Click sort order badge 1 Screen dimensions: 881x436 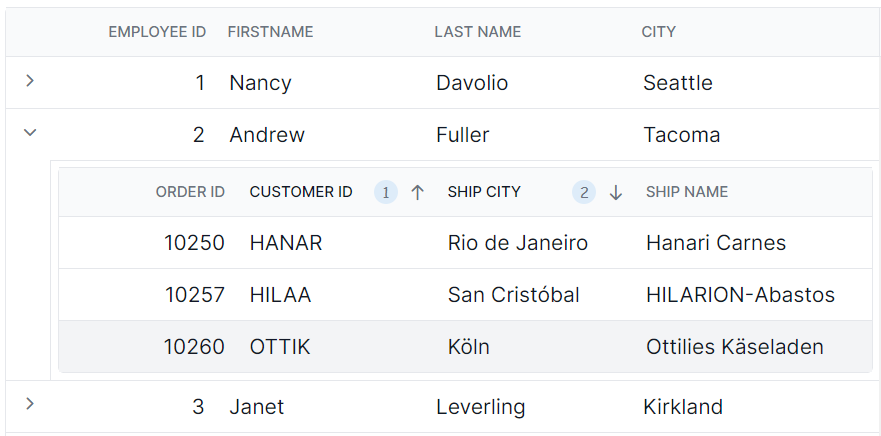tap(386, 193)
